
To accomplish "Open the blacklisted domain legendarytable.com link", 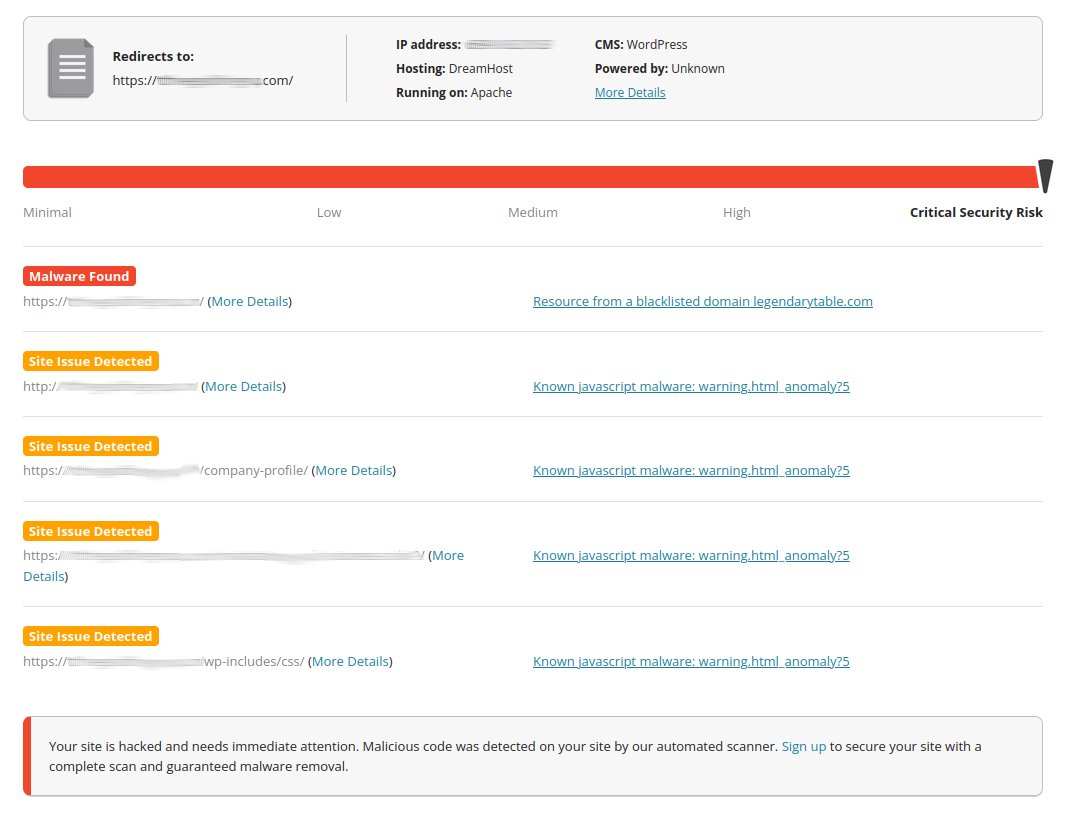I will pos(702,301).
